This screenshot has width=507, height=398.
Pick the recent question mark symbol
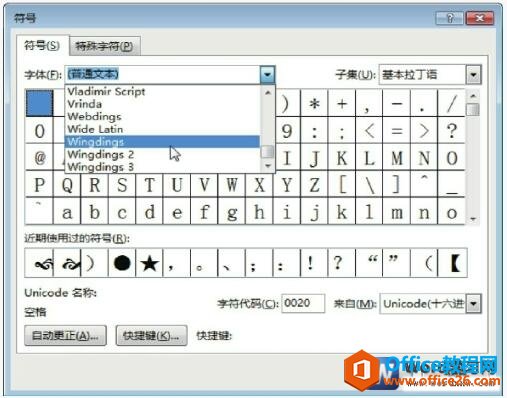tap(342, 263)
